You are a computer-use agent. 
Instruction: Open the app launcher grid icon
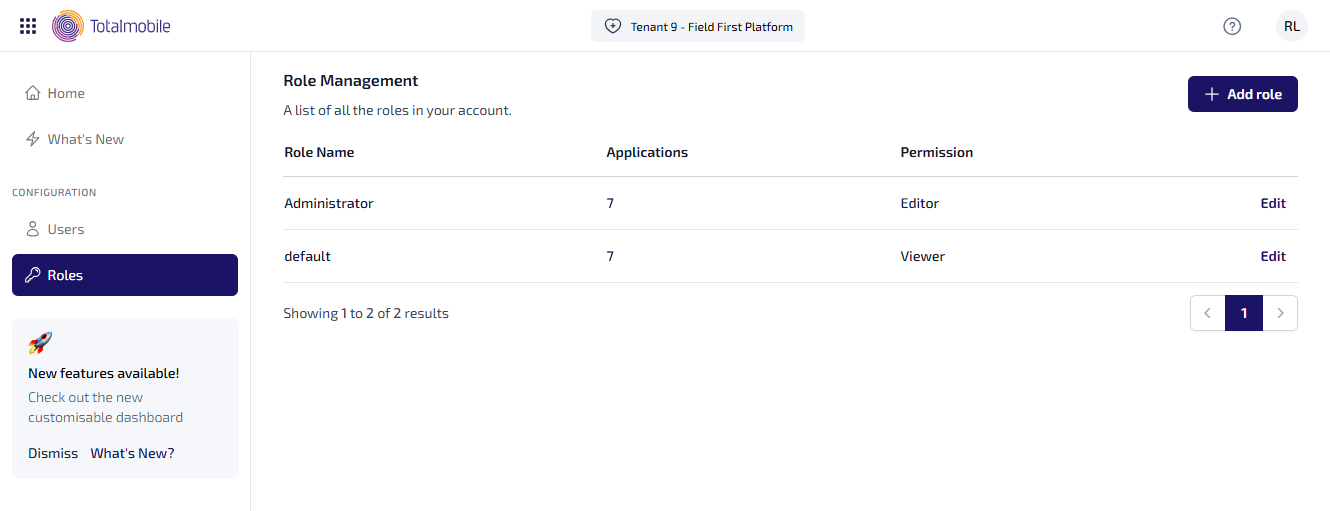click(28, 26)
